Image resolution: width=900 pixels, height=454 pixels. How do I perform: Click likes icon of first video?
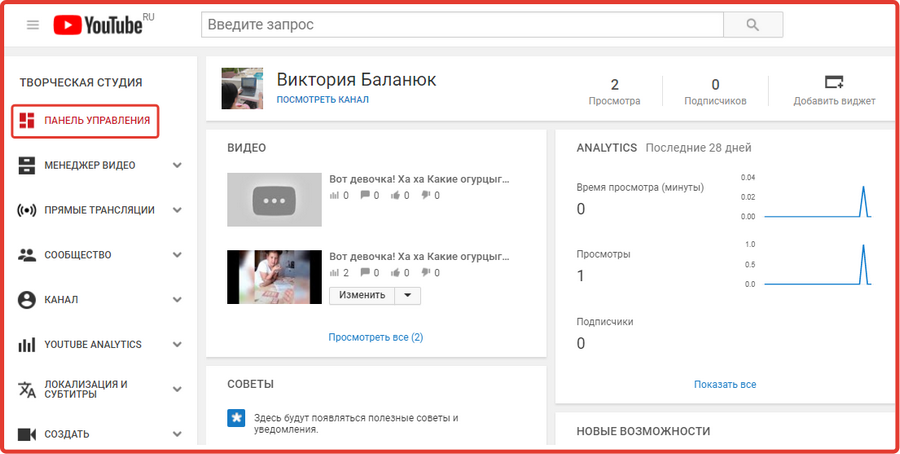(395, 195)
